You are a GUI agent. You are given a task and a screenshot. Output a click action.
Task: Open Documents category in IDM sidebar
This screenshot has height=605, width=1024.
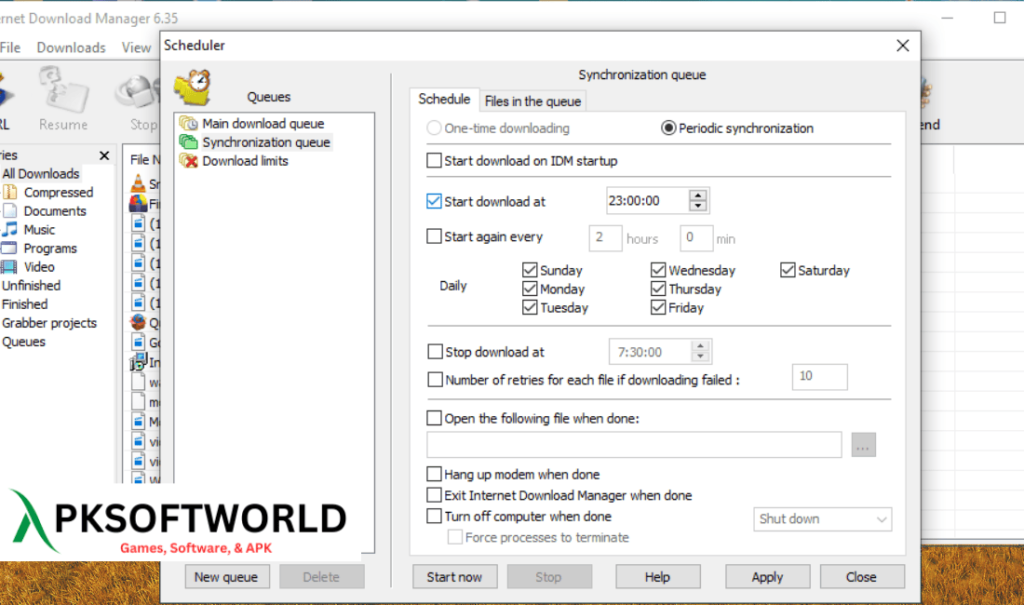coord(55,211)
